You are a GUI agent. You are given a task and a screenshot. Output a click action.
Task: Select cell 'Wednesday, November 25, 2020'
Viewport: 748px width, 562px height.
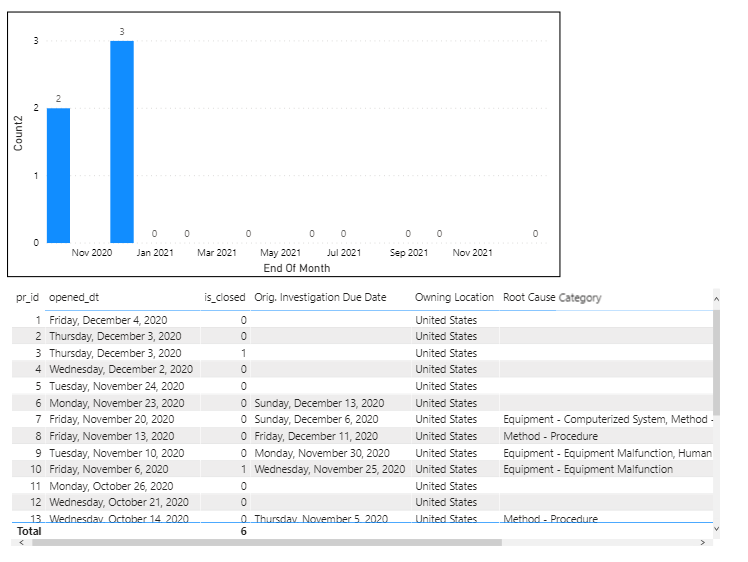[x=330, y=469]
